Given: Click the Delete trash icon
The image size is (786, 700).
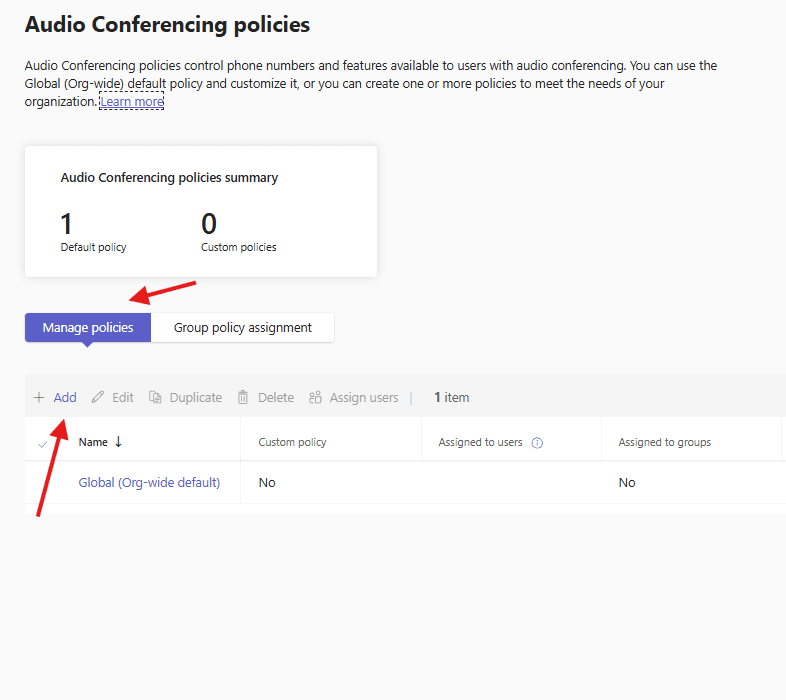Looking at the screenshot, I should 243,397.
